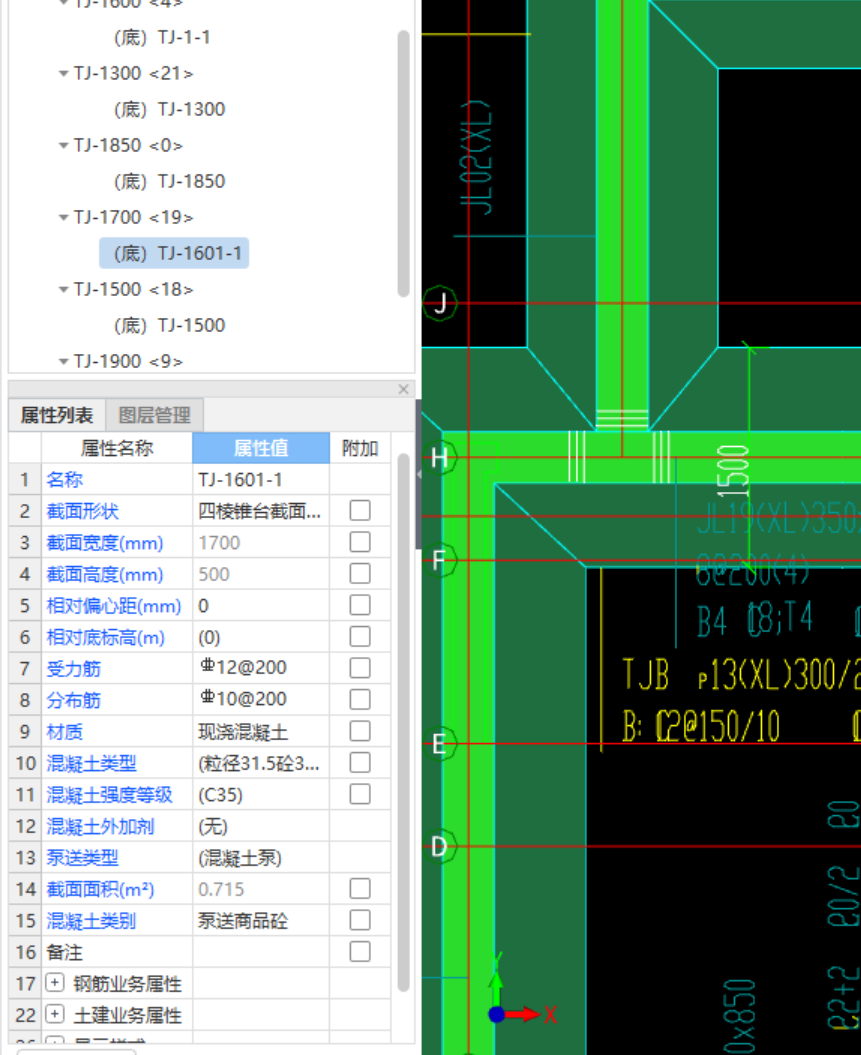The image size is (861, 1055).
Task: Toggle the 混凝土类别 additional checkbox
Action: [x=360, y=920]
